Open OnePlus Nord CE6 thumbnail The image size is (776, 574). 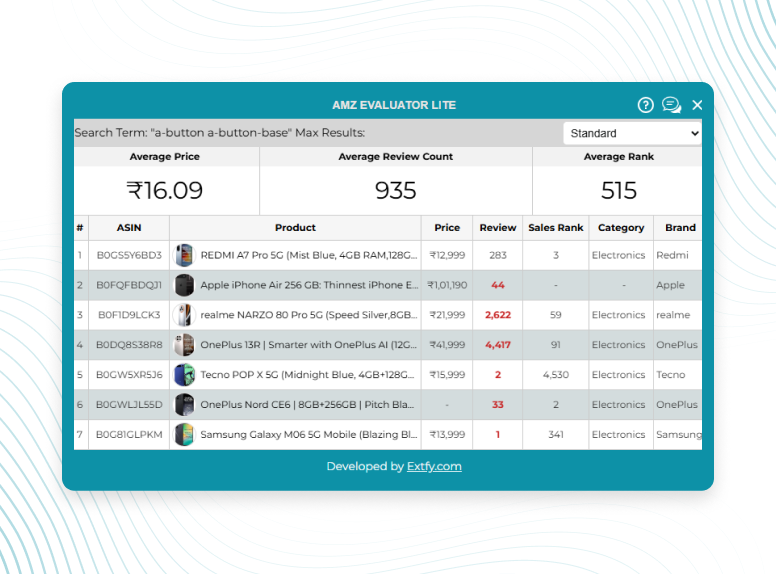pos(184,404)
